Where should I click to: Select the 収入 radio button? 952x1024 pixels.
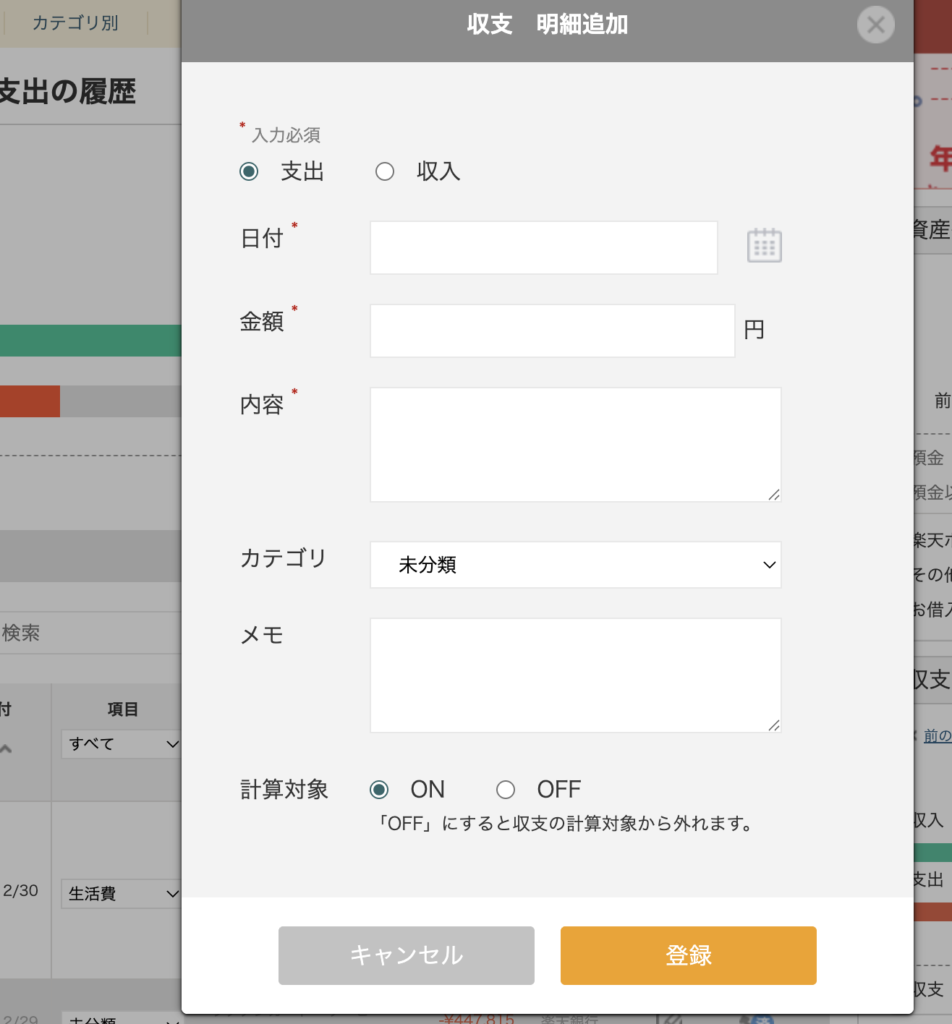tap(385, 172)
